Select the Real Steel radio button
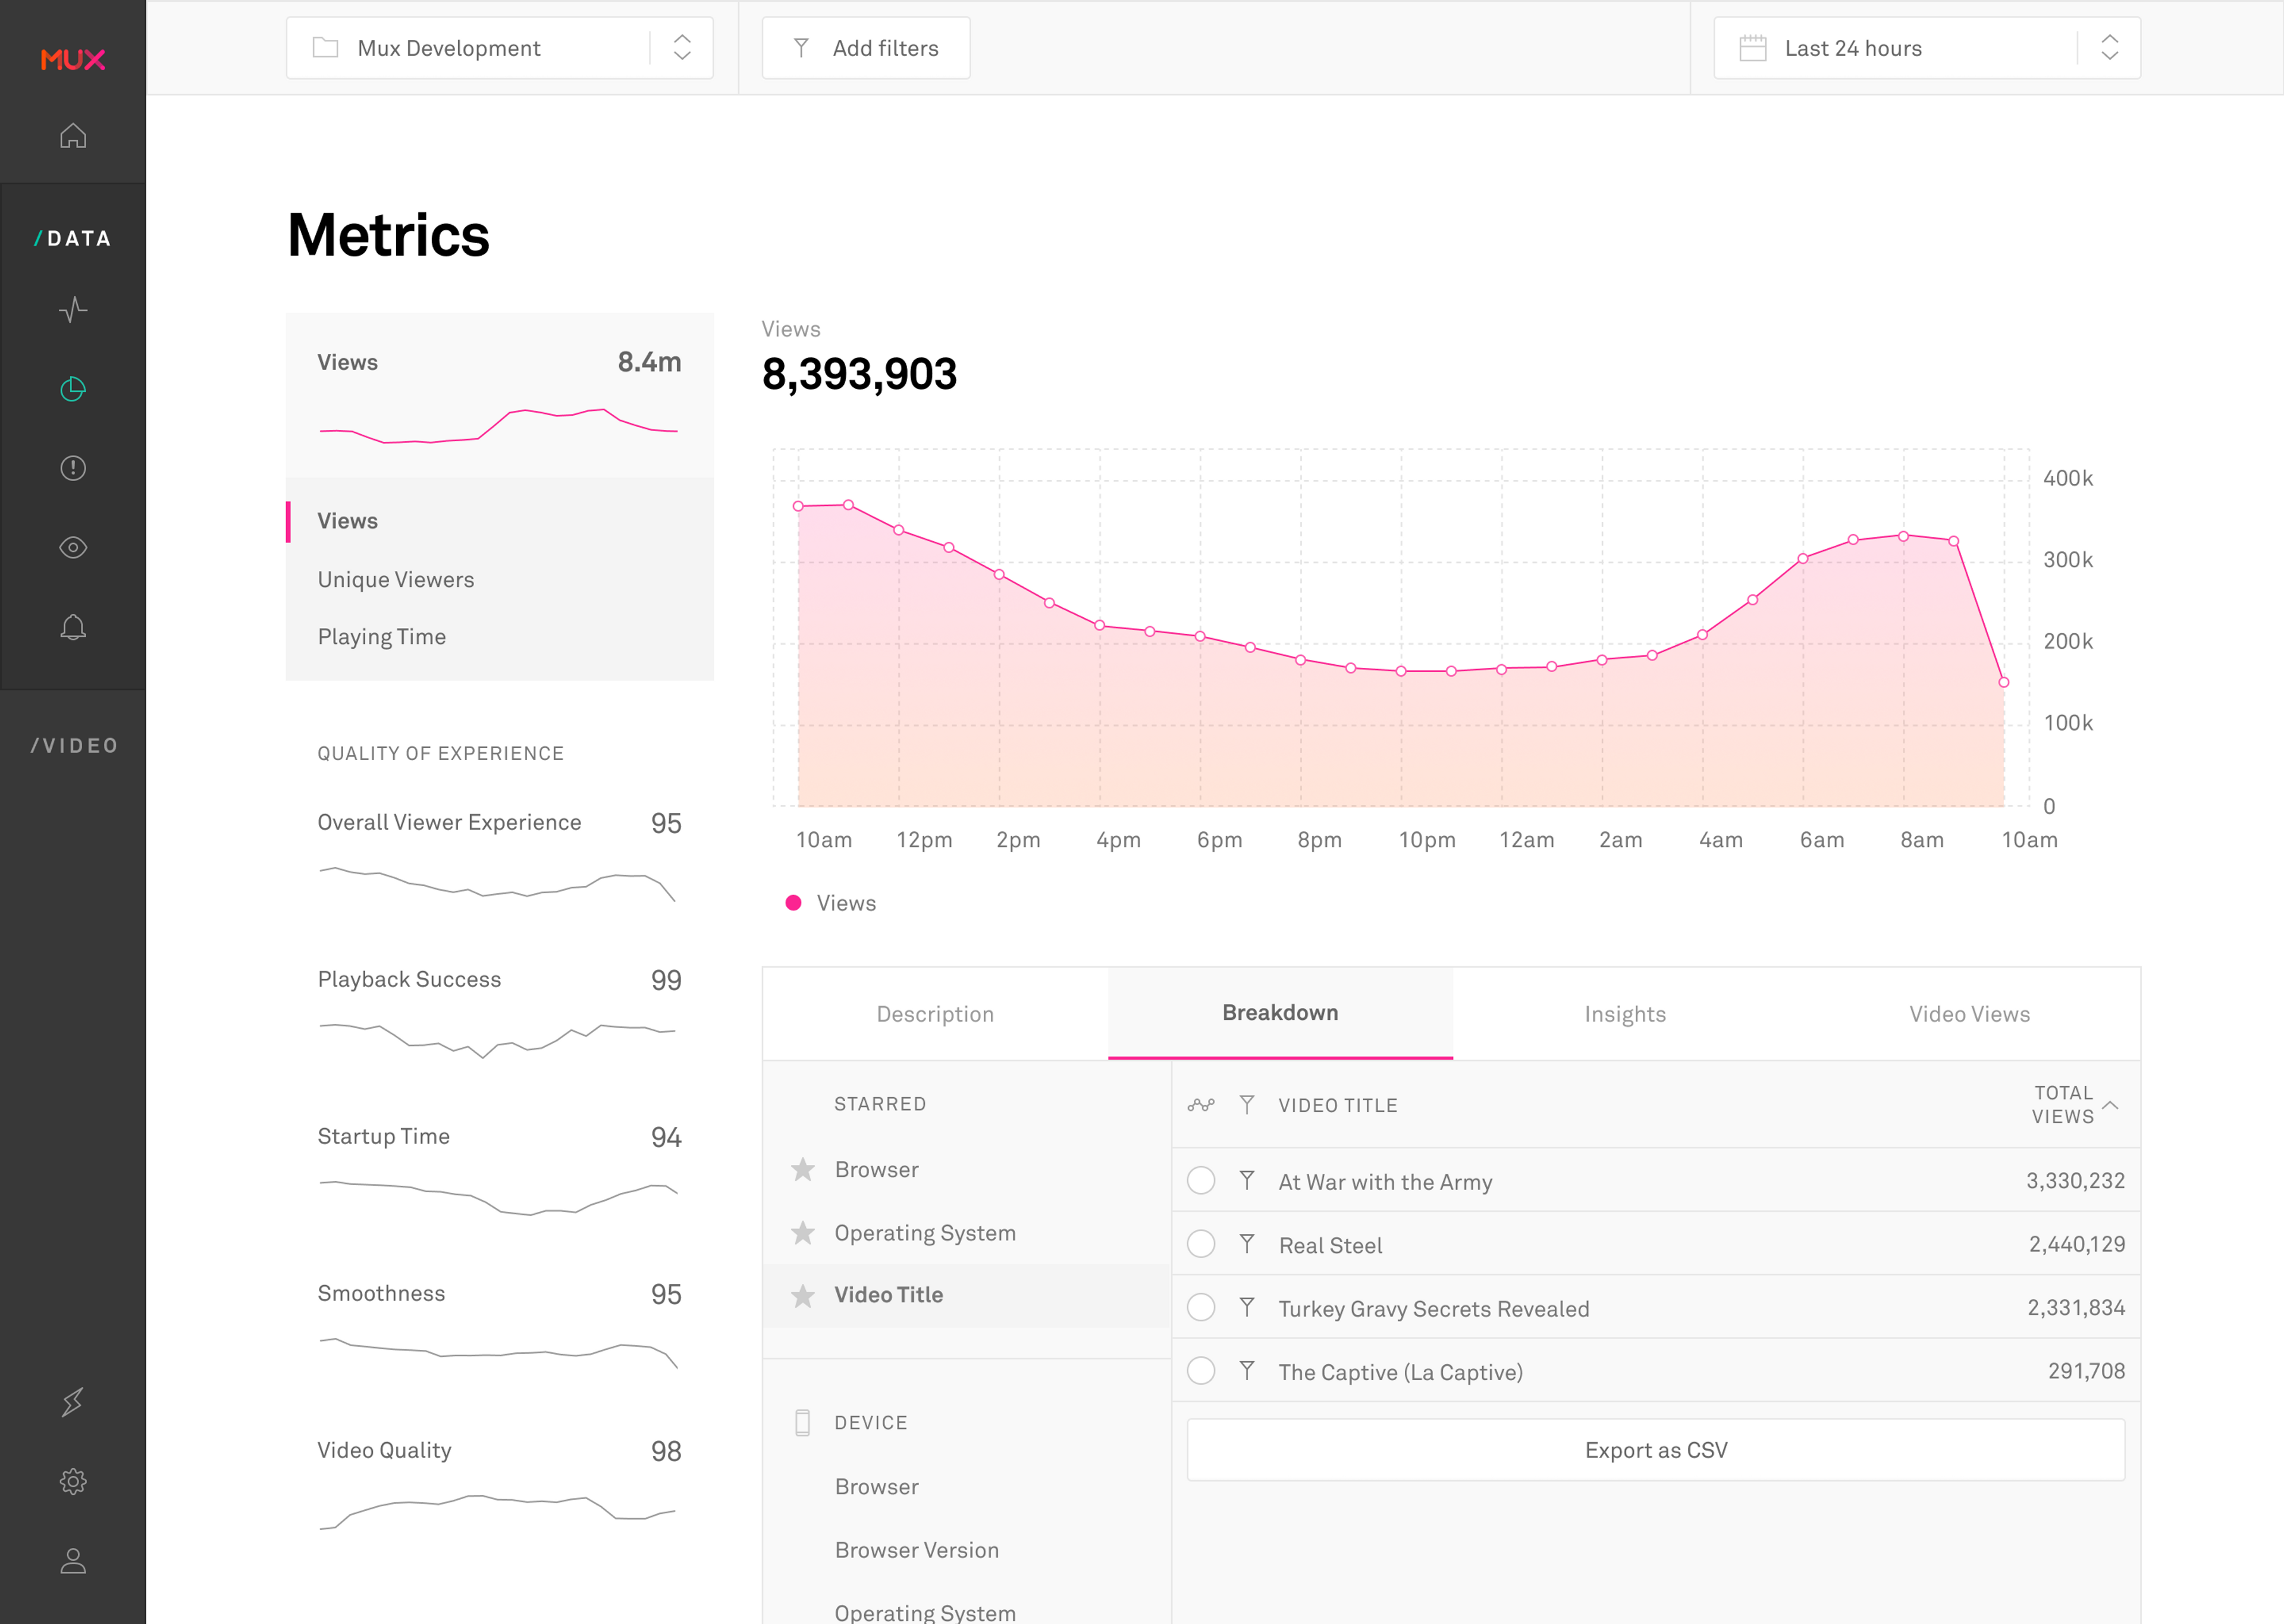 click(1201, 1244)
